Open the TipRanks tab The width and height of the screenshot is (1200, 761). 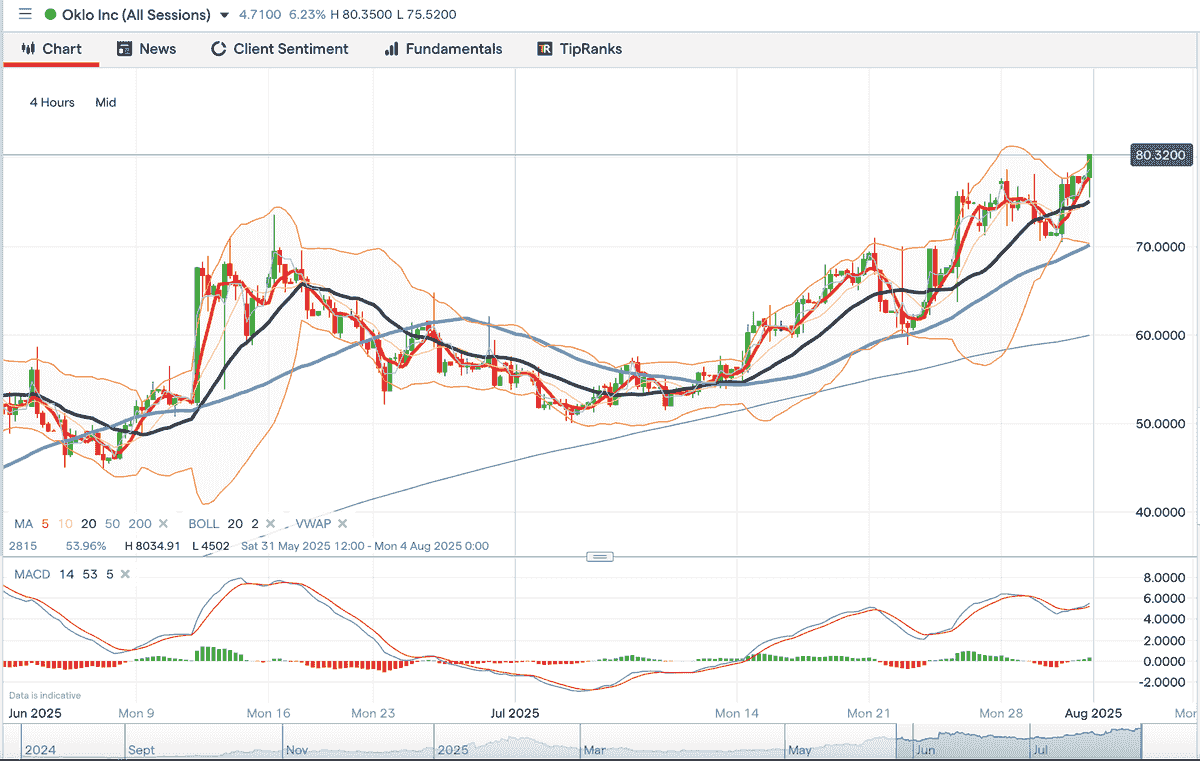580,49
